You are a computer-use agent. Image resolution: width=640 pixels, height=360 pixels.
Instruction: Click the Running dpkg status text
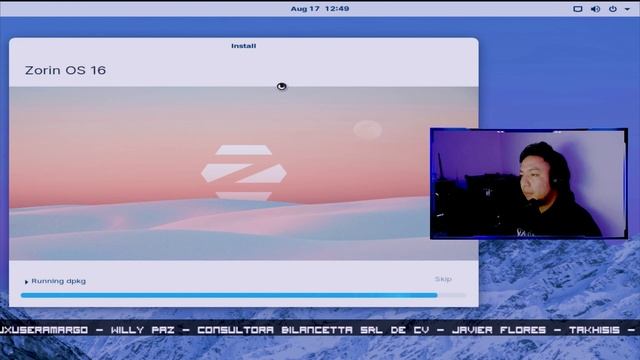point(58,281)
